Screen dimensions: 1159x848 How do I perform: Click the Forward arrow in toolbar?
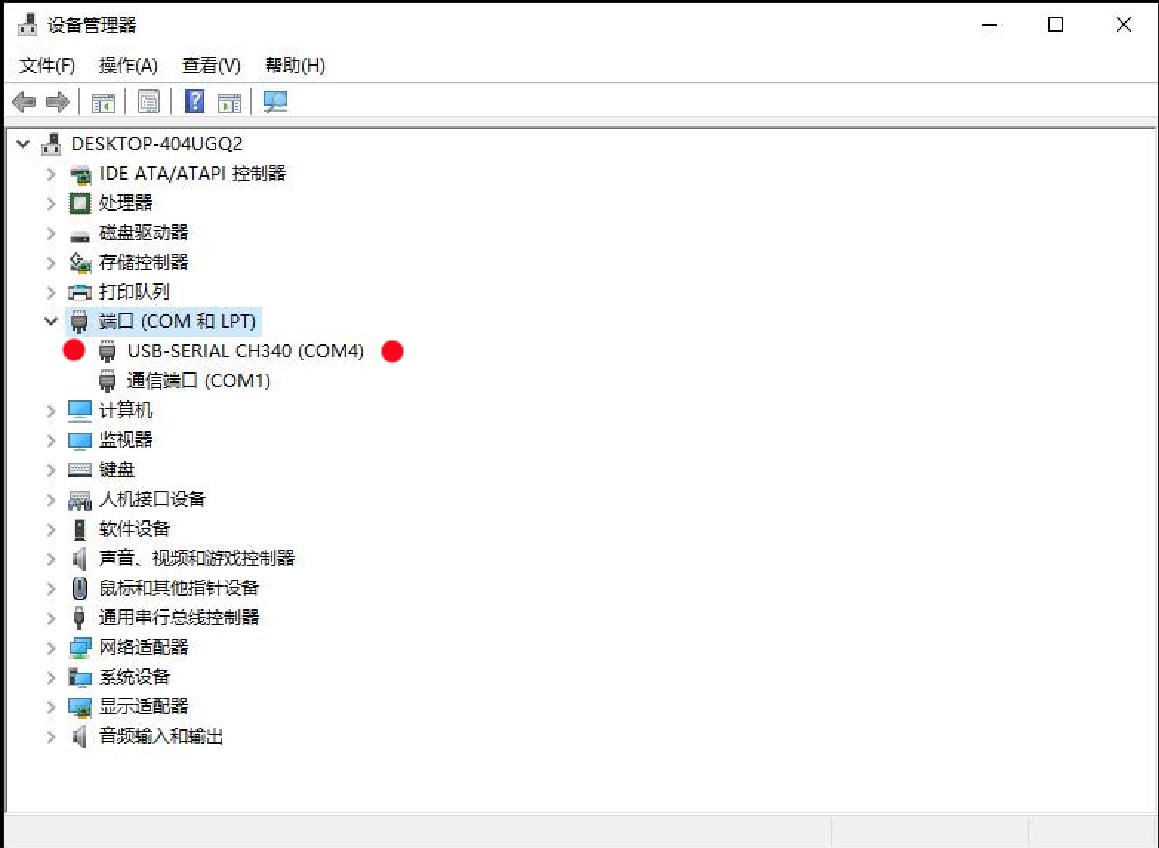(58, 102)
